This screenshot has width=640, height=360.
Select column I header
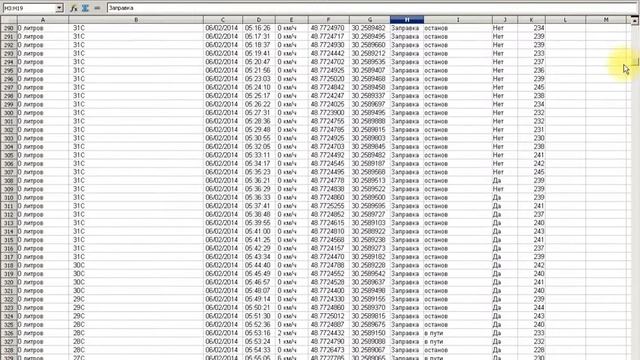coord(458,20)
